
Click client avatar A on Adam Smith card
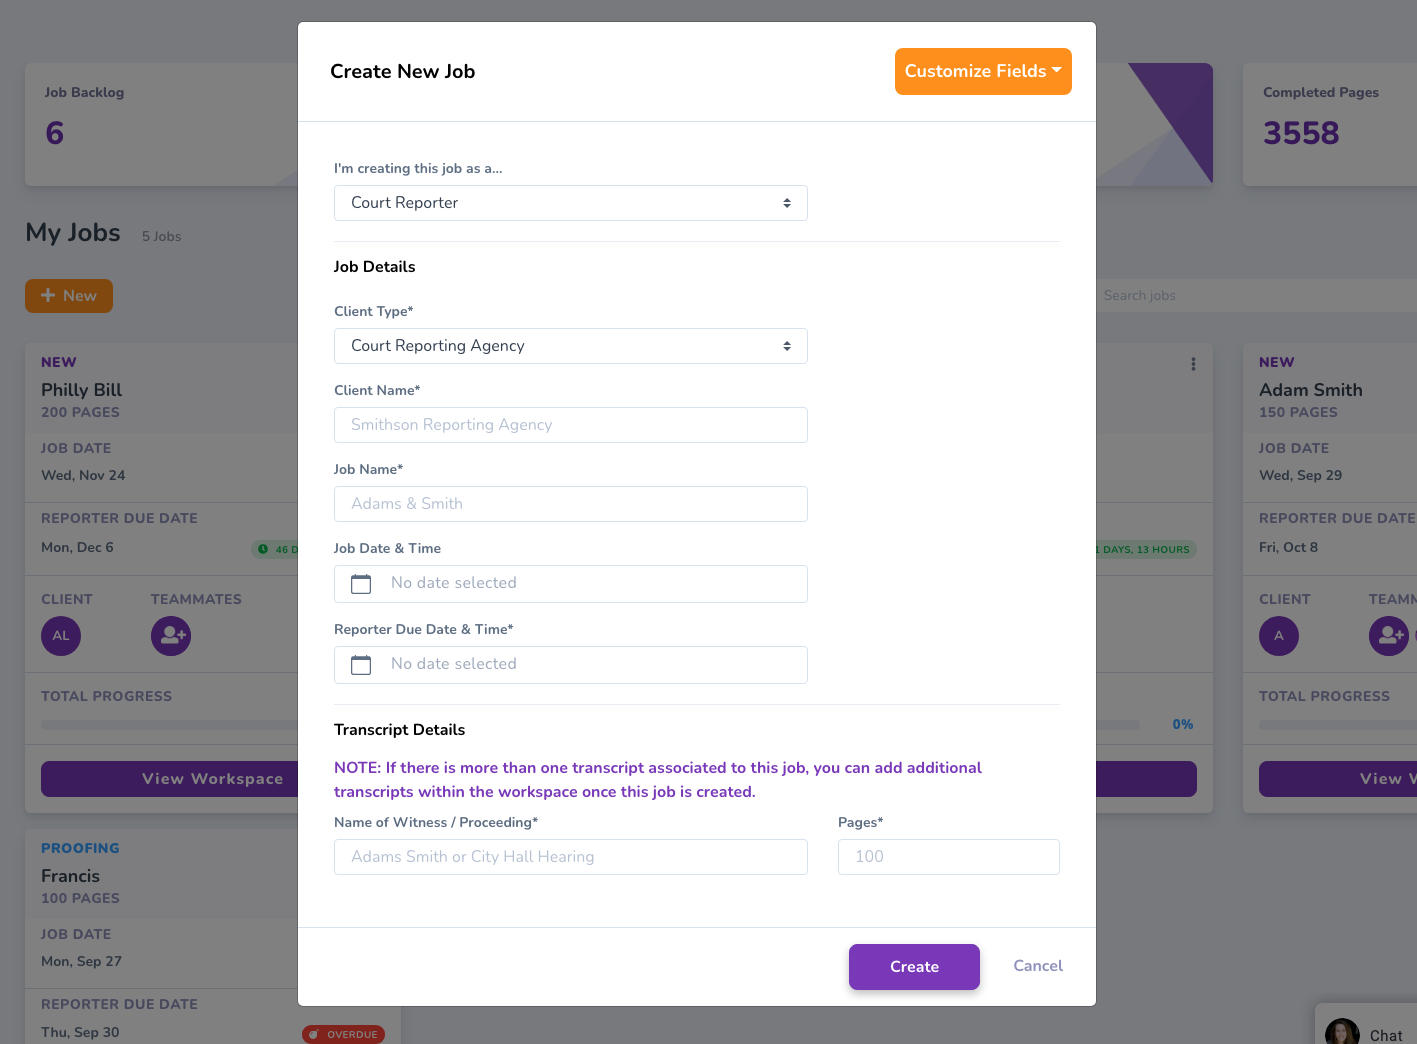pyautogui.click(x=1279, y=636)
